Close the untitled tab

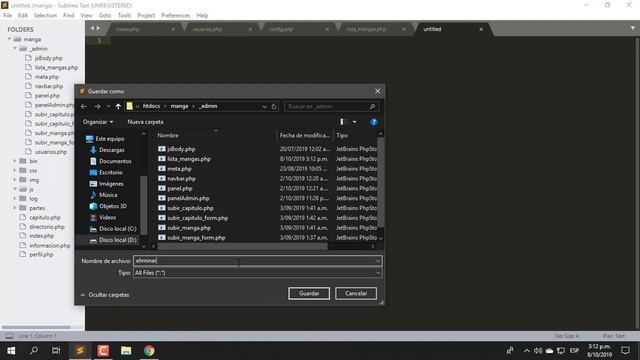pyautogui.click(x=481, y=29)
